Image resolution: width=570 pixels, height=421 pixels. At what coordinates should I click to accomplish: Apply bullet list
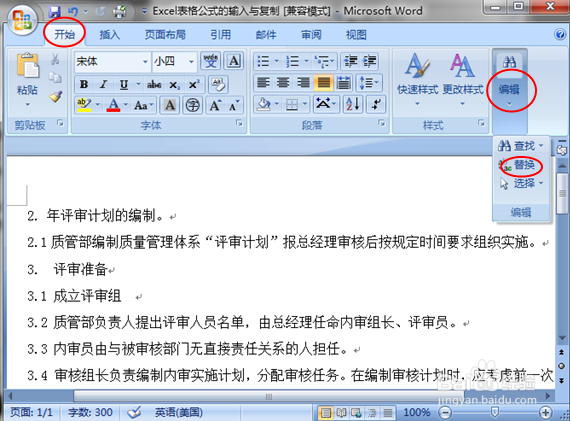tap(263, 61)
